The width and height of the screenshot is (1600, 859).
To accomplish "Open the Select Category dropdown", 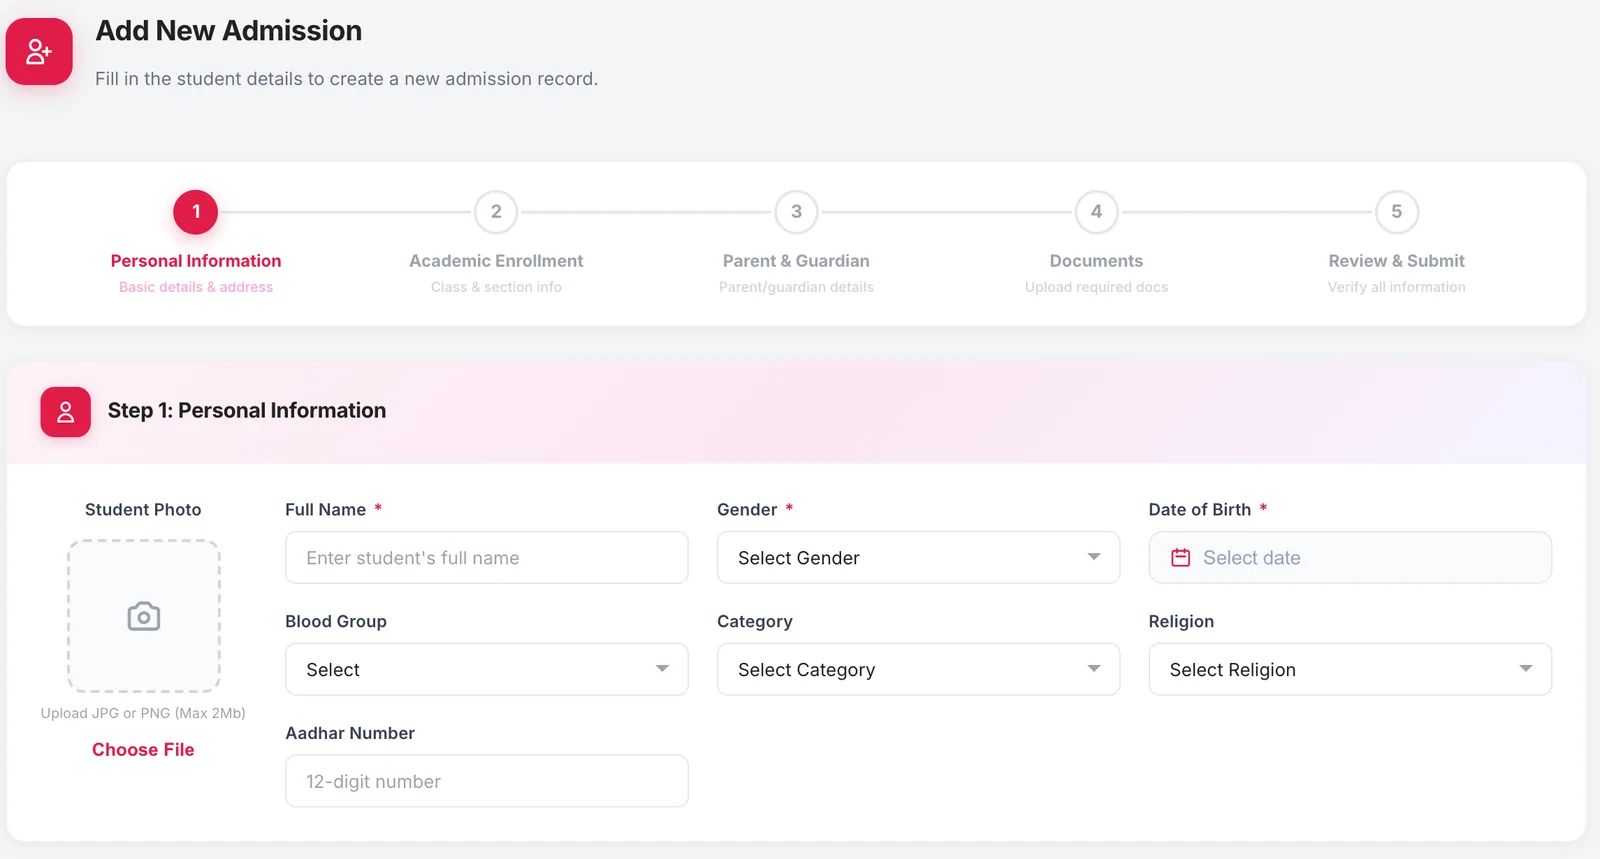I will click(x=918, y=670).
